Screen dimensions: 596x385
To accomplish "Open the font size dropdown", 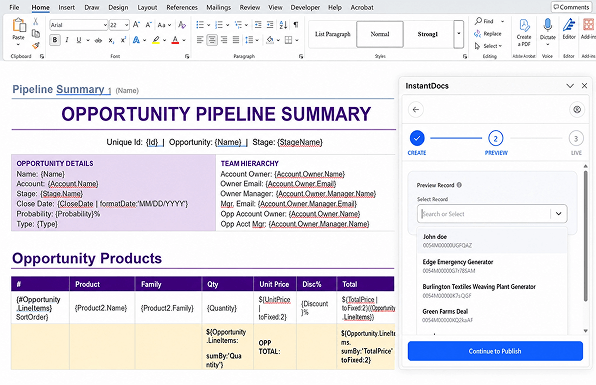I will click(127, 25).
